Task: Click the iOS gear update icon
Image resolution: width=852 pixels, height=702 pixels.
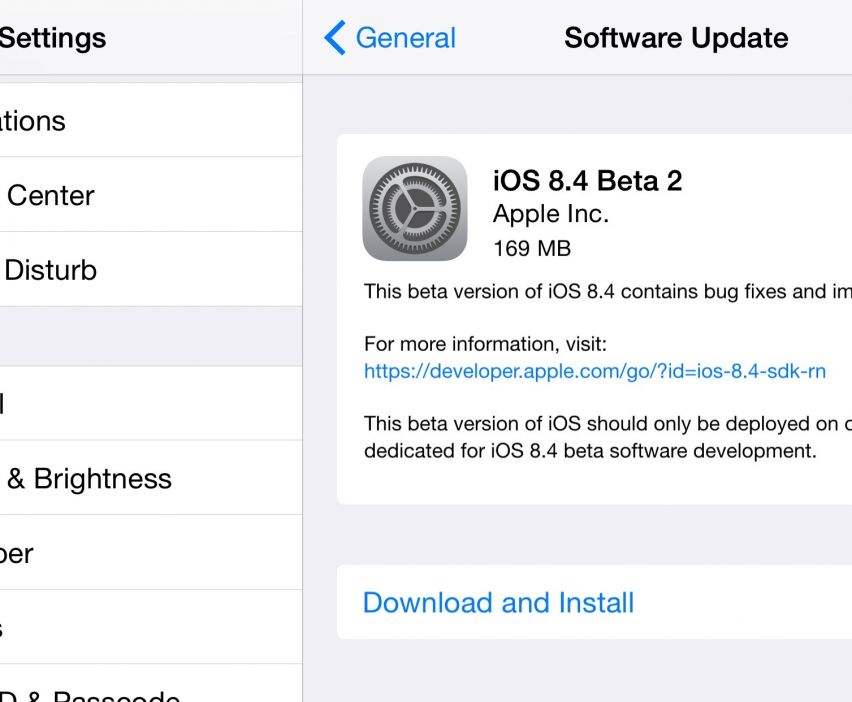Action: 414,208
